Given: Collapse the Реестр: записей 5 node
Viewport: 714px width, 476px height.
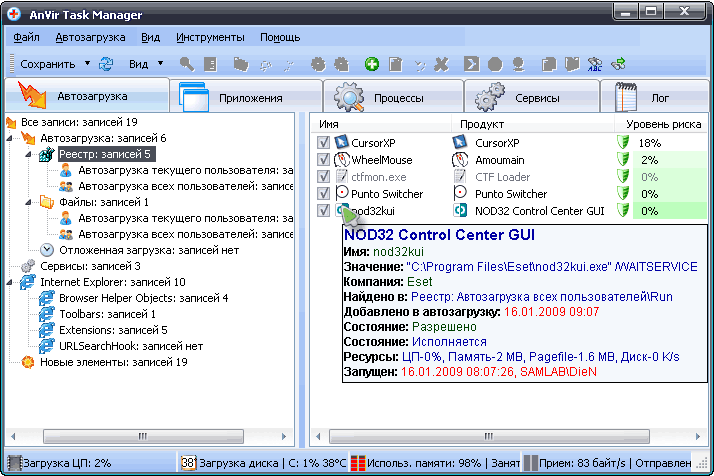Looking at the screenshot, I should 28,154.
